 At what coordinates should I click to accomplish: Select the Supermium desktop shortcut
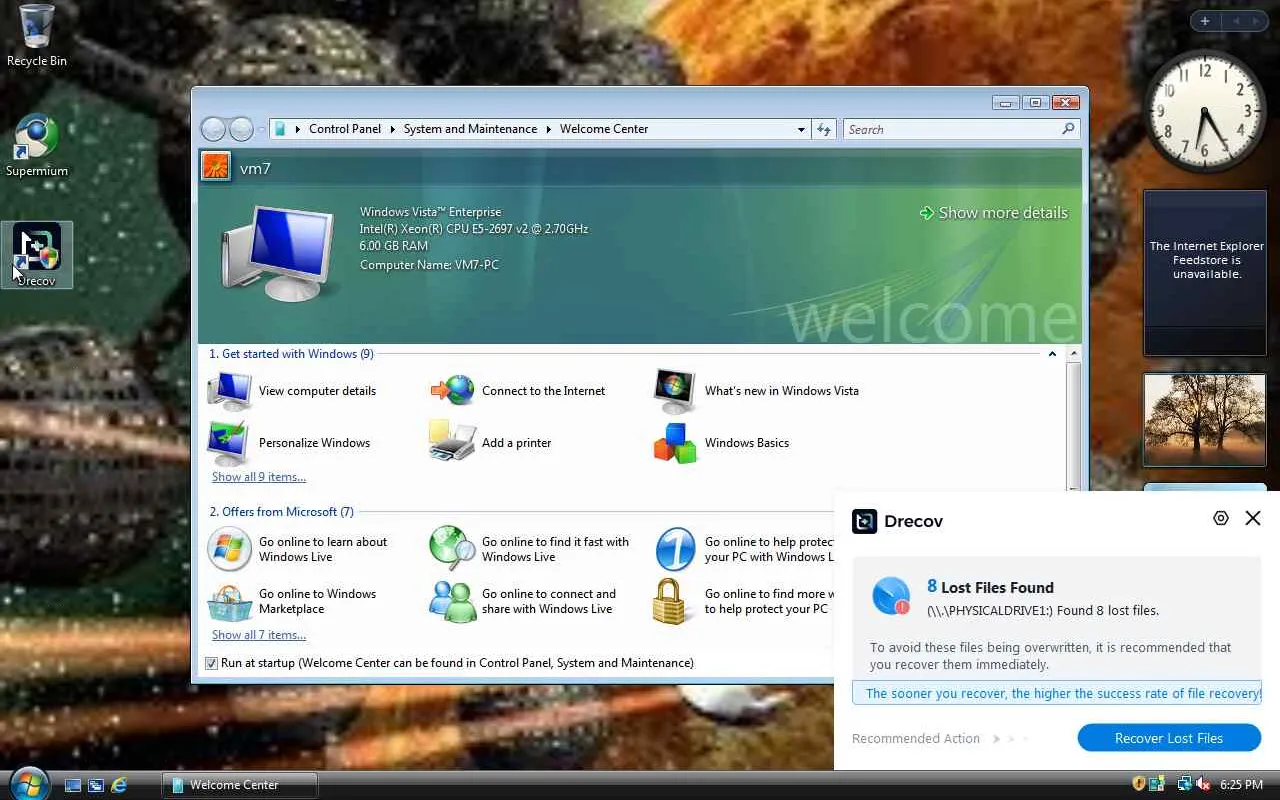pyautogui.click(x=36, y=146)
